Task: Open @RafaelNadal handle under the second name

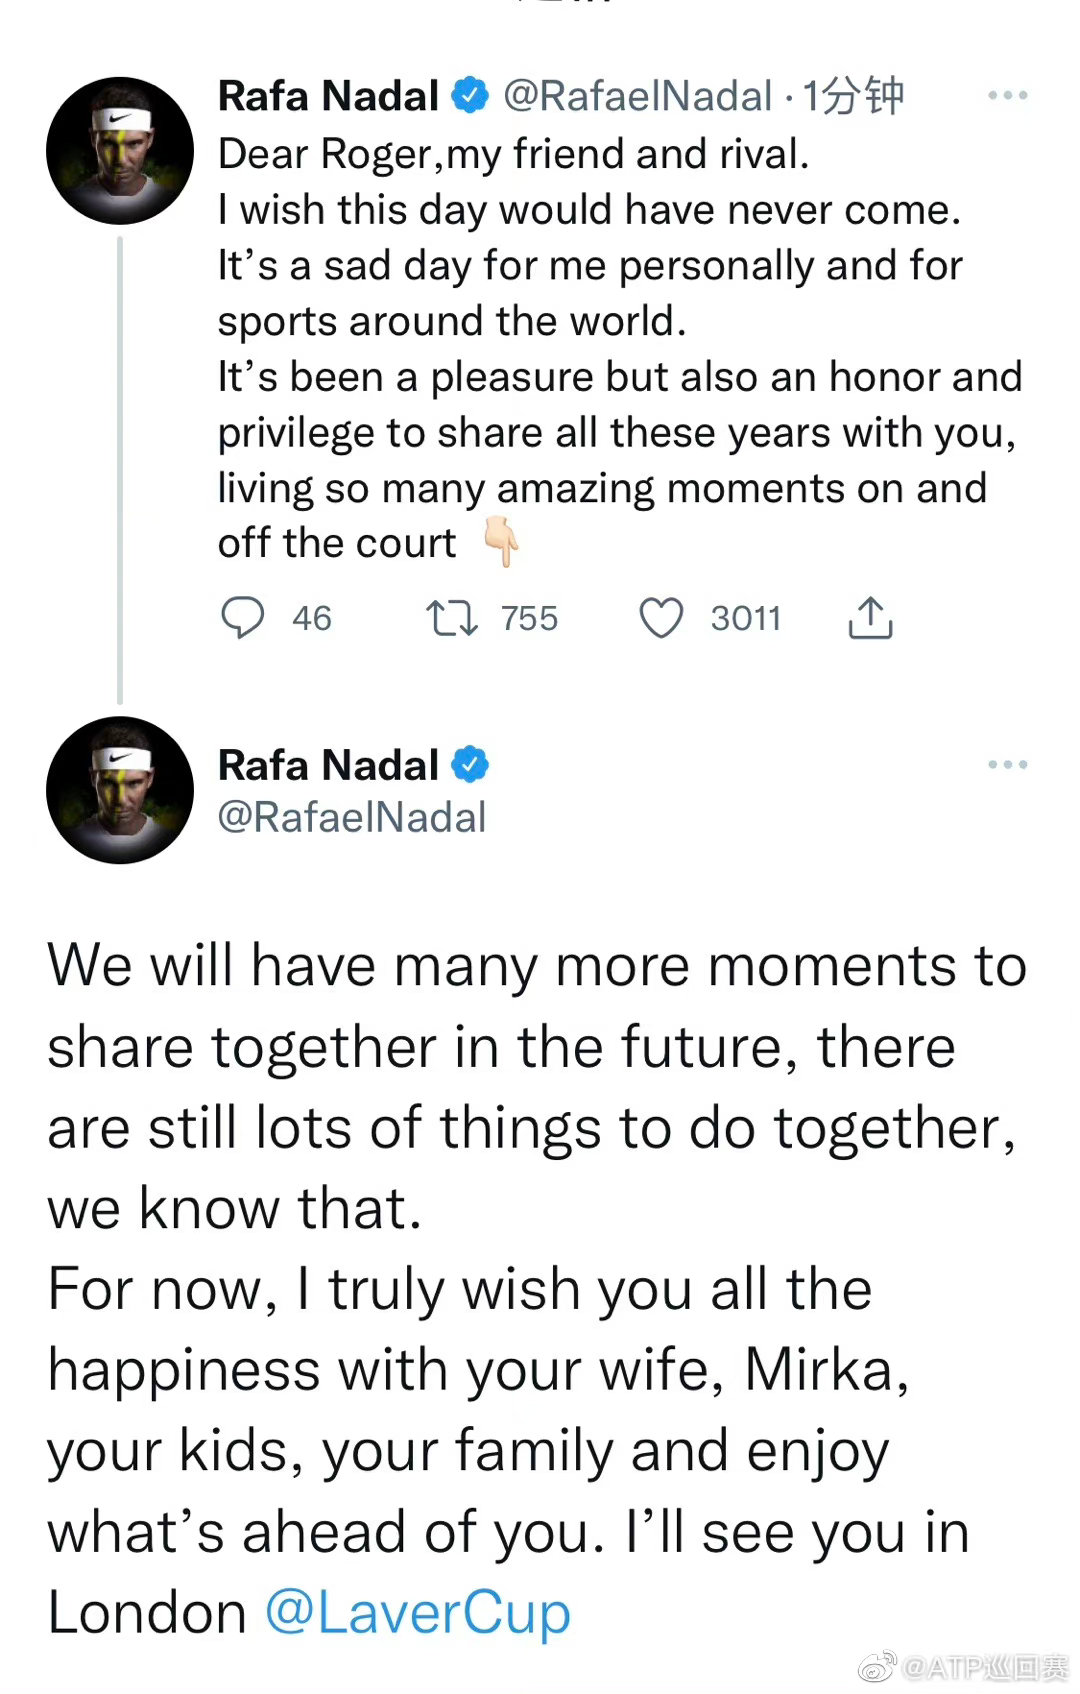Action: pos(352,818)
